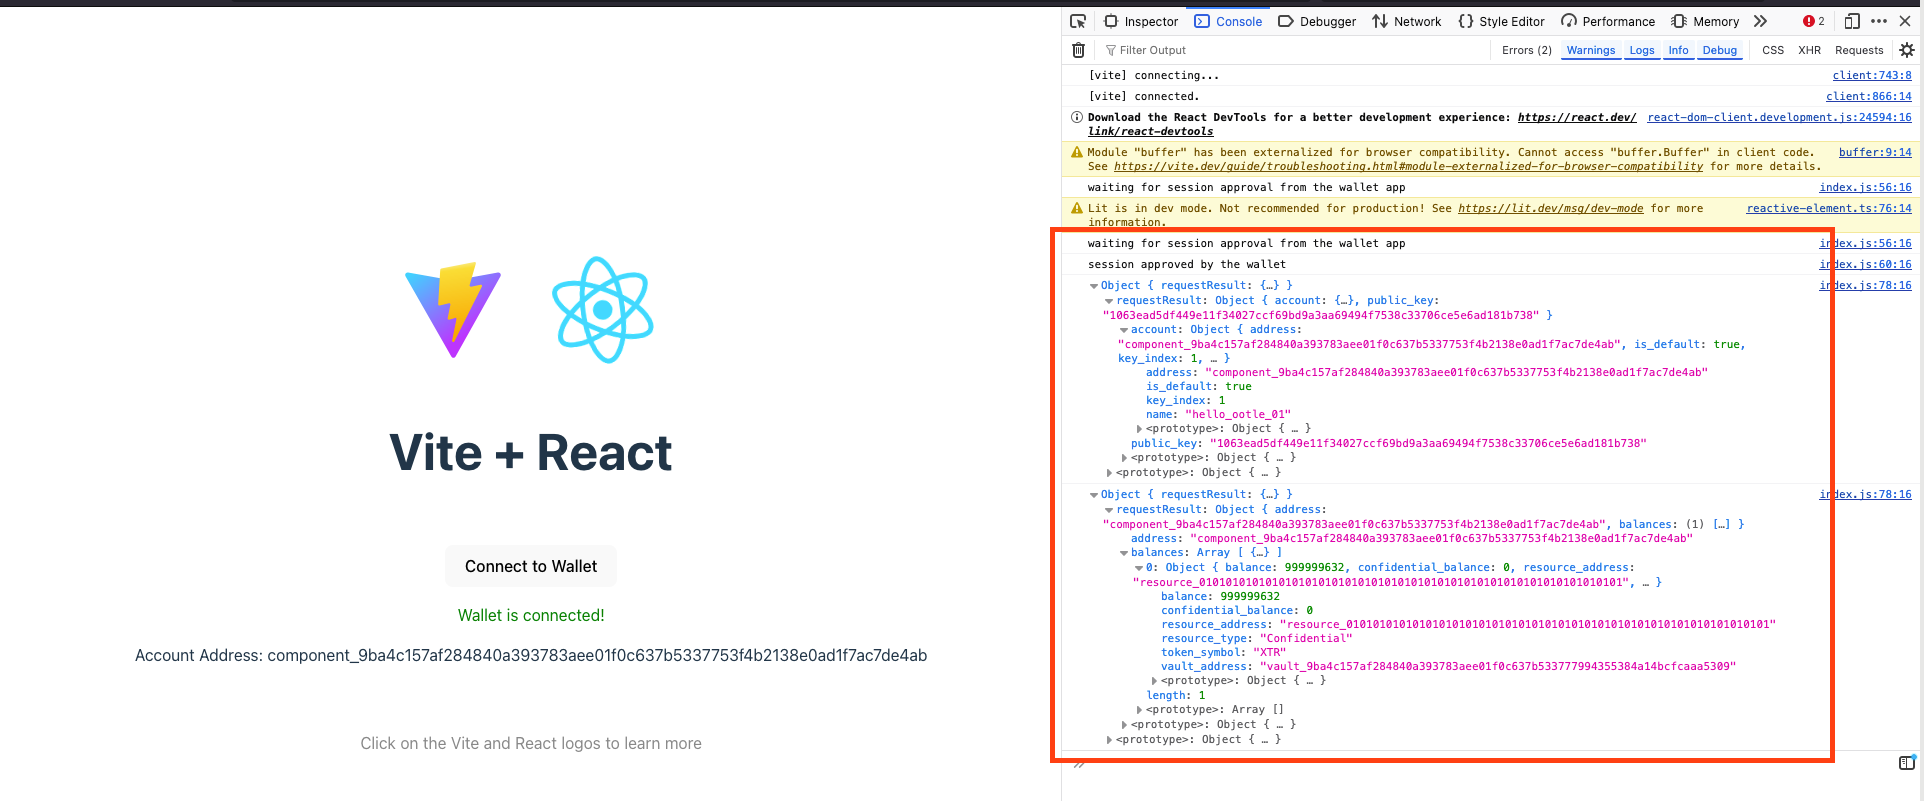Click the info icon beside React DevTools message
Image resolution: width=1924 pixels, height=801 pixels.
click(x=1077, y=118)
